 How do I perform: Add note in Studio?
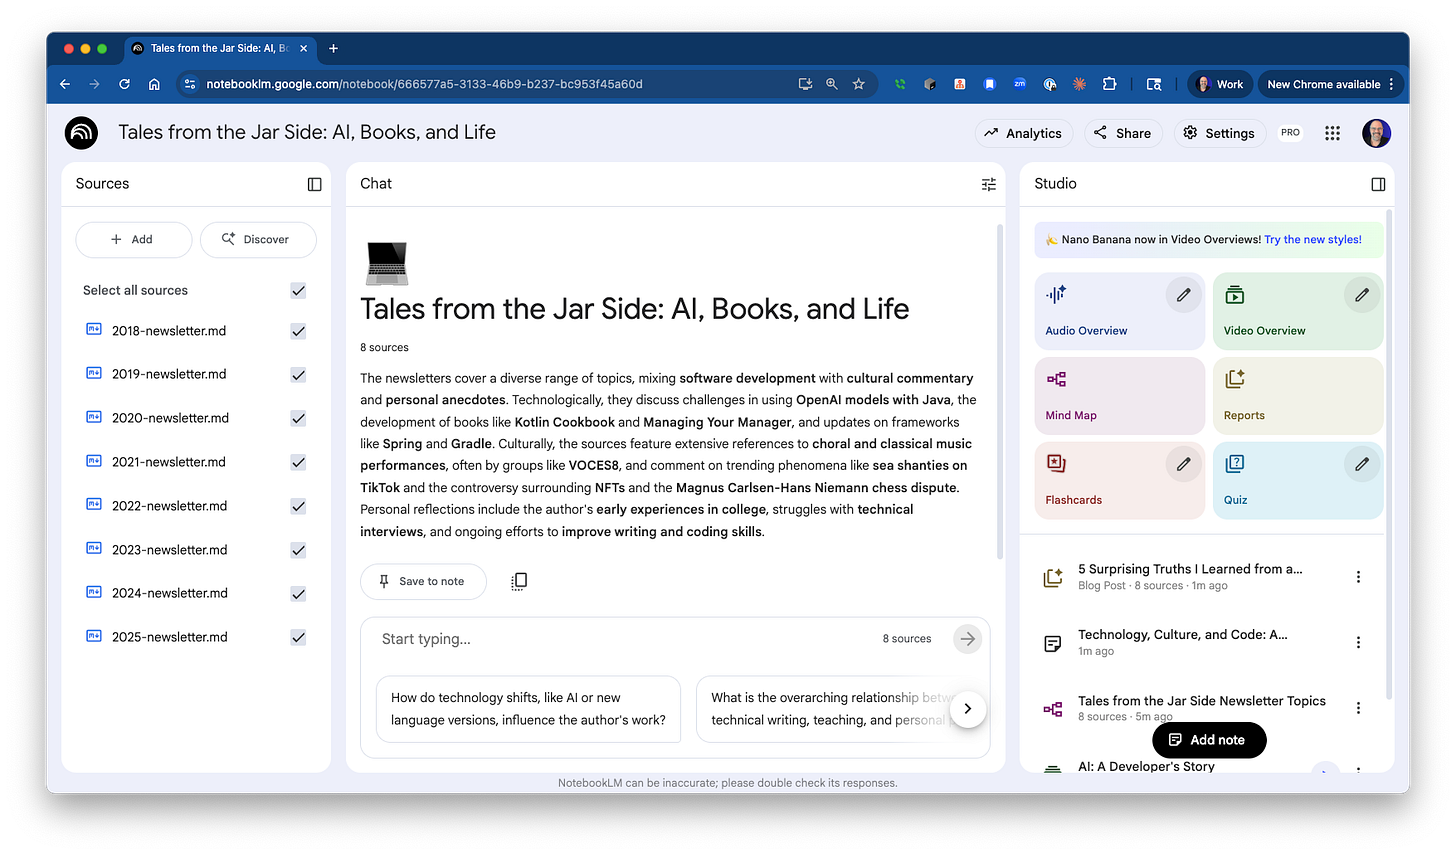coord(1209,740)
